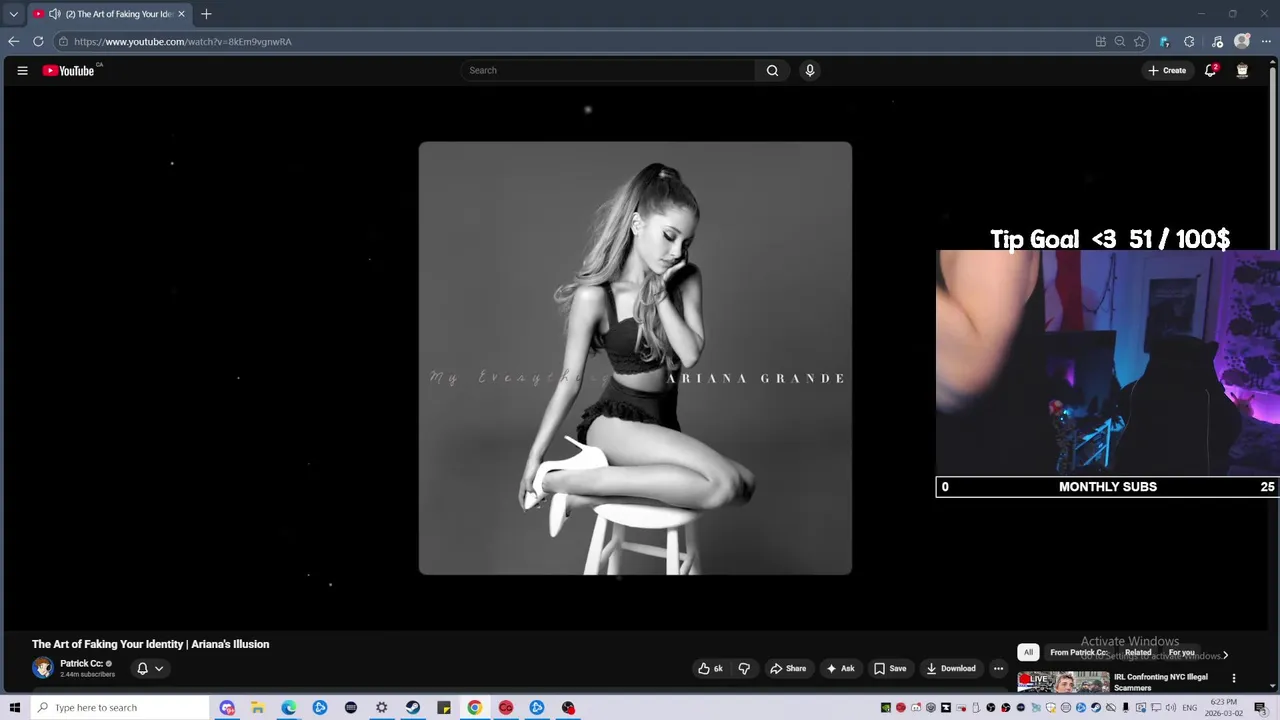
Task: Open volume speaker in system tray
Action: point(1171,708)
